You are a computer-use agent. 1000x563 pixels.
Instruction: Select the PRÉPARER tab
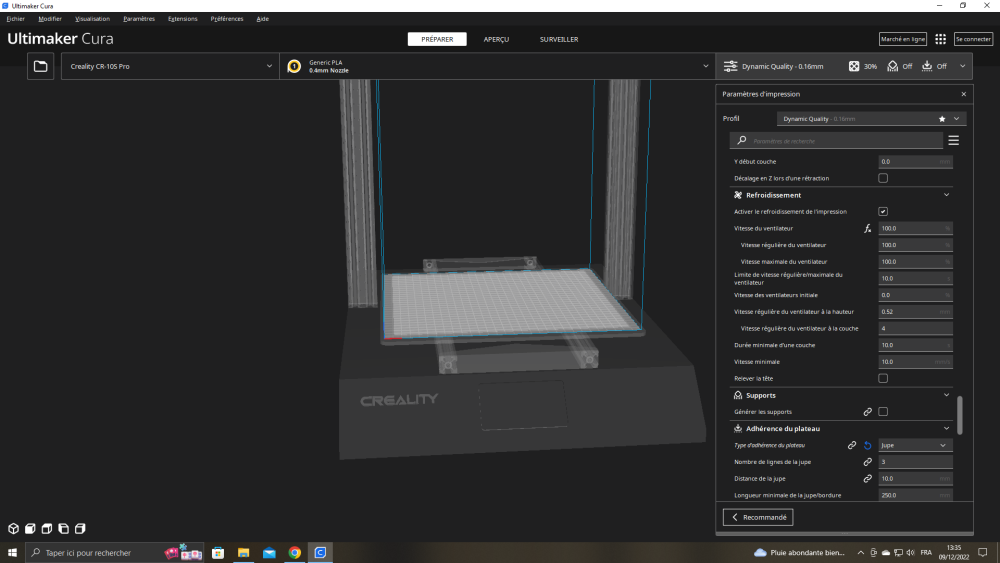pos(437,40)
